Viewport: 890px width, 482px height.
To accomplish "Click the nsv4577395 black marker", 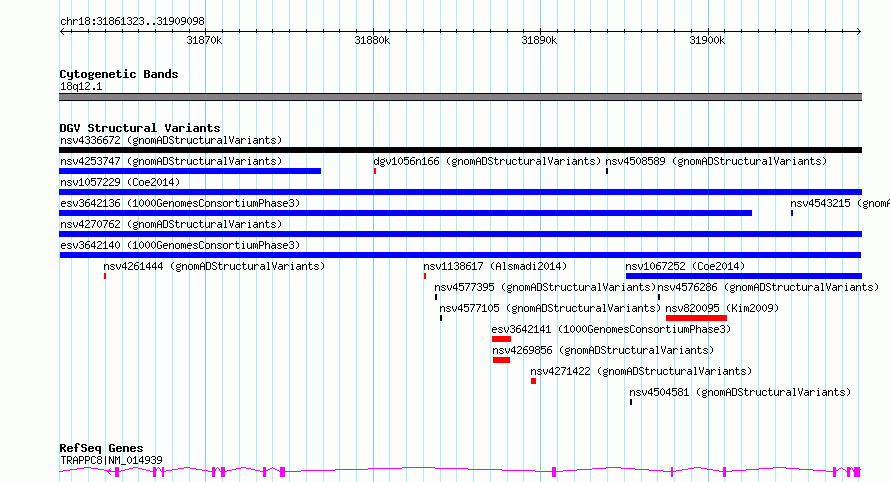I will 436,297.
